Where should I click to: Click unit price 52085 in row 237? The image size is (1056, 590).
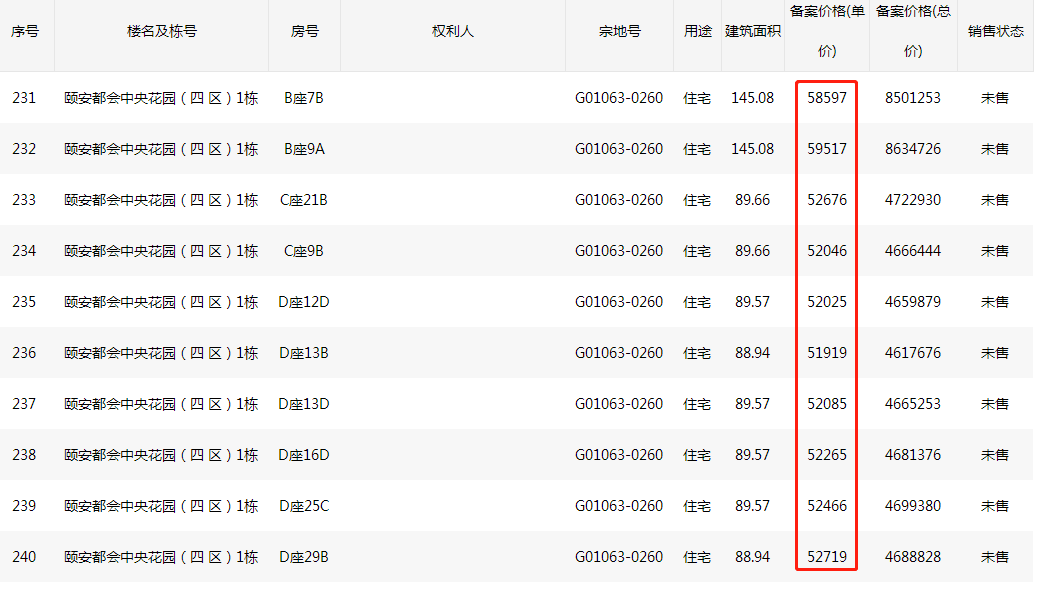[x=827, y=404]
